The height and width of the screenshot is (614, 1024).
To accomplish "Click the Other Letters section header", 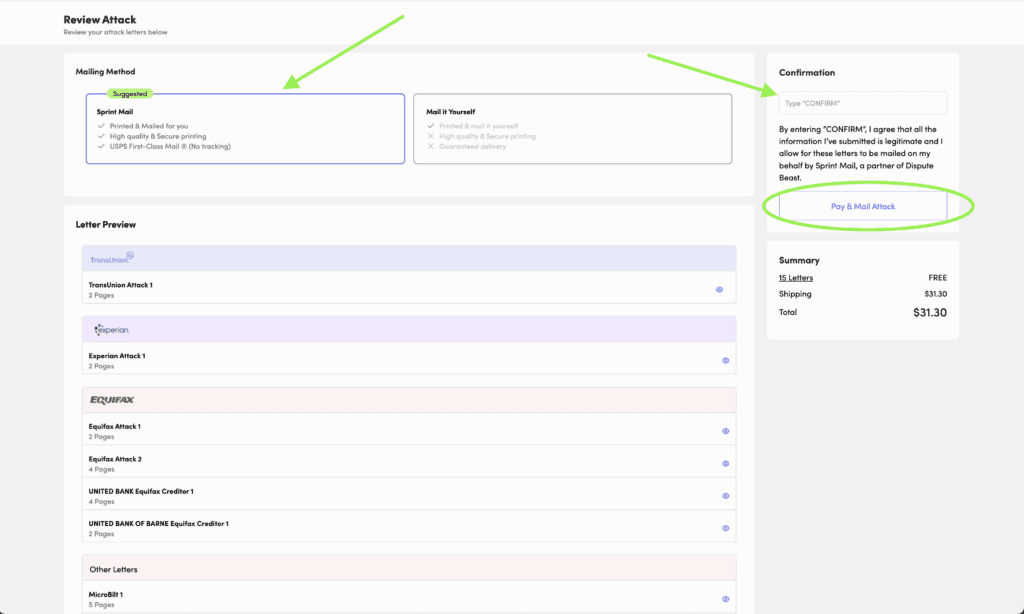I will click(x=114, y=569).
